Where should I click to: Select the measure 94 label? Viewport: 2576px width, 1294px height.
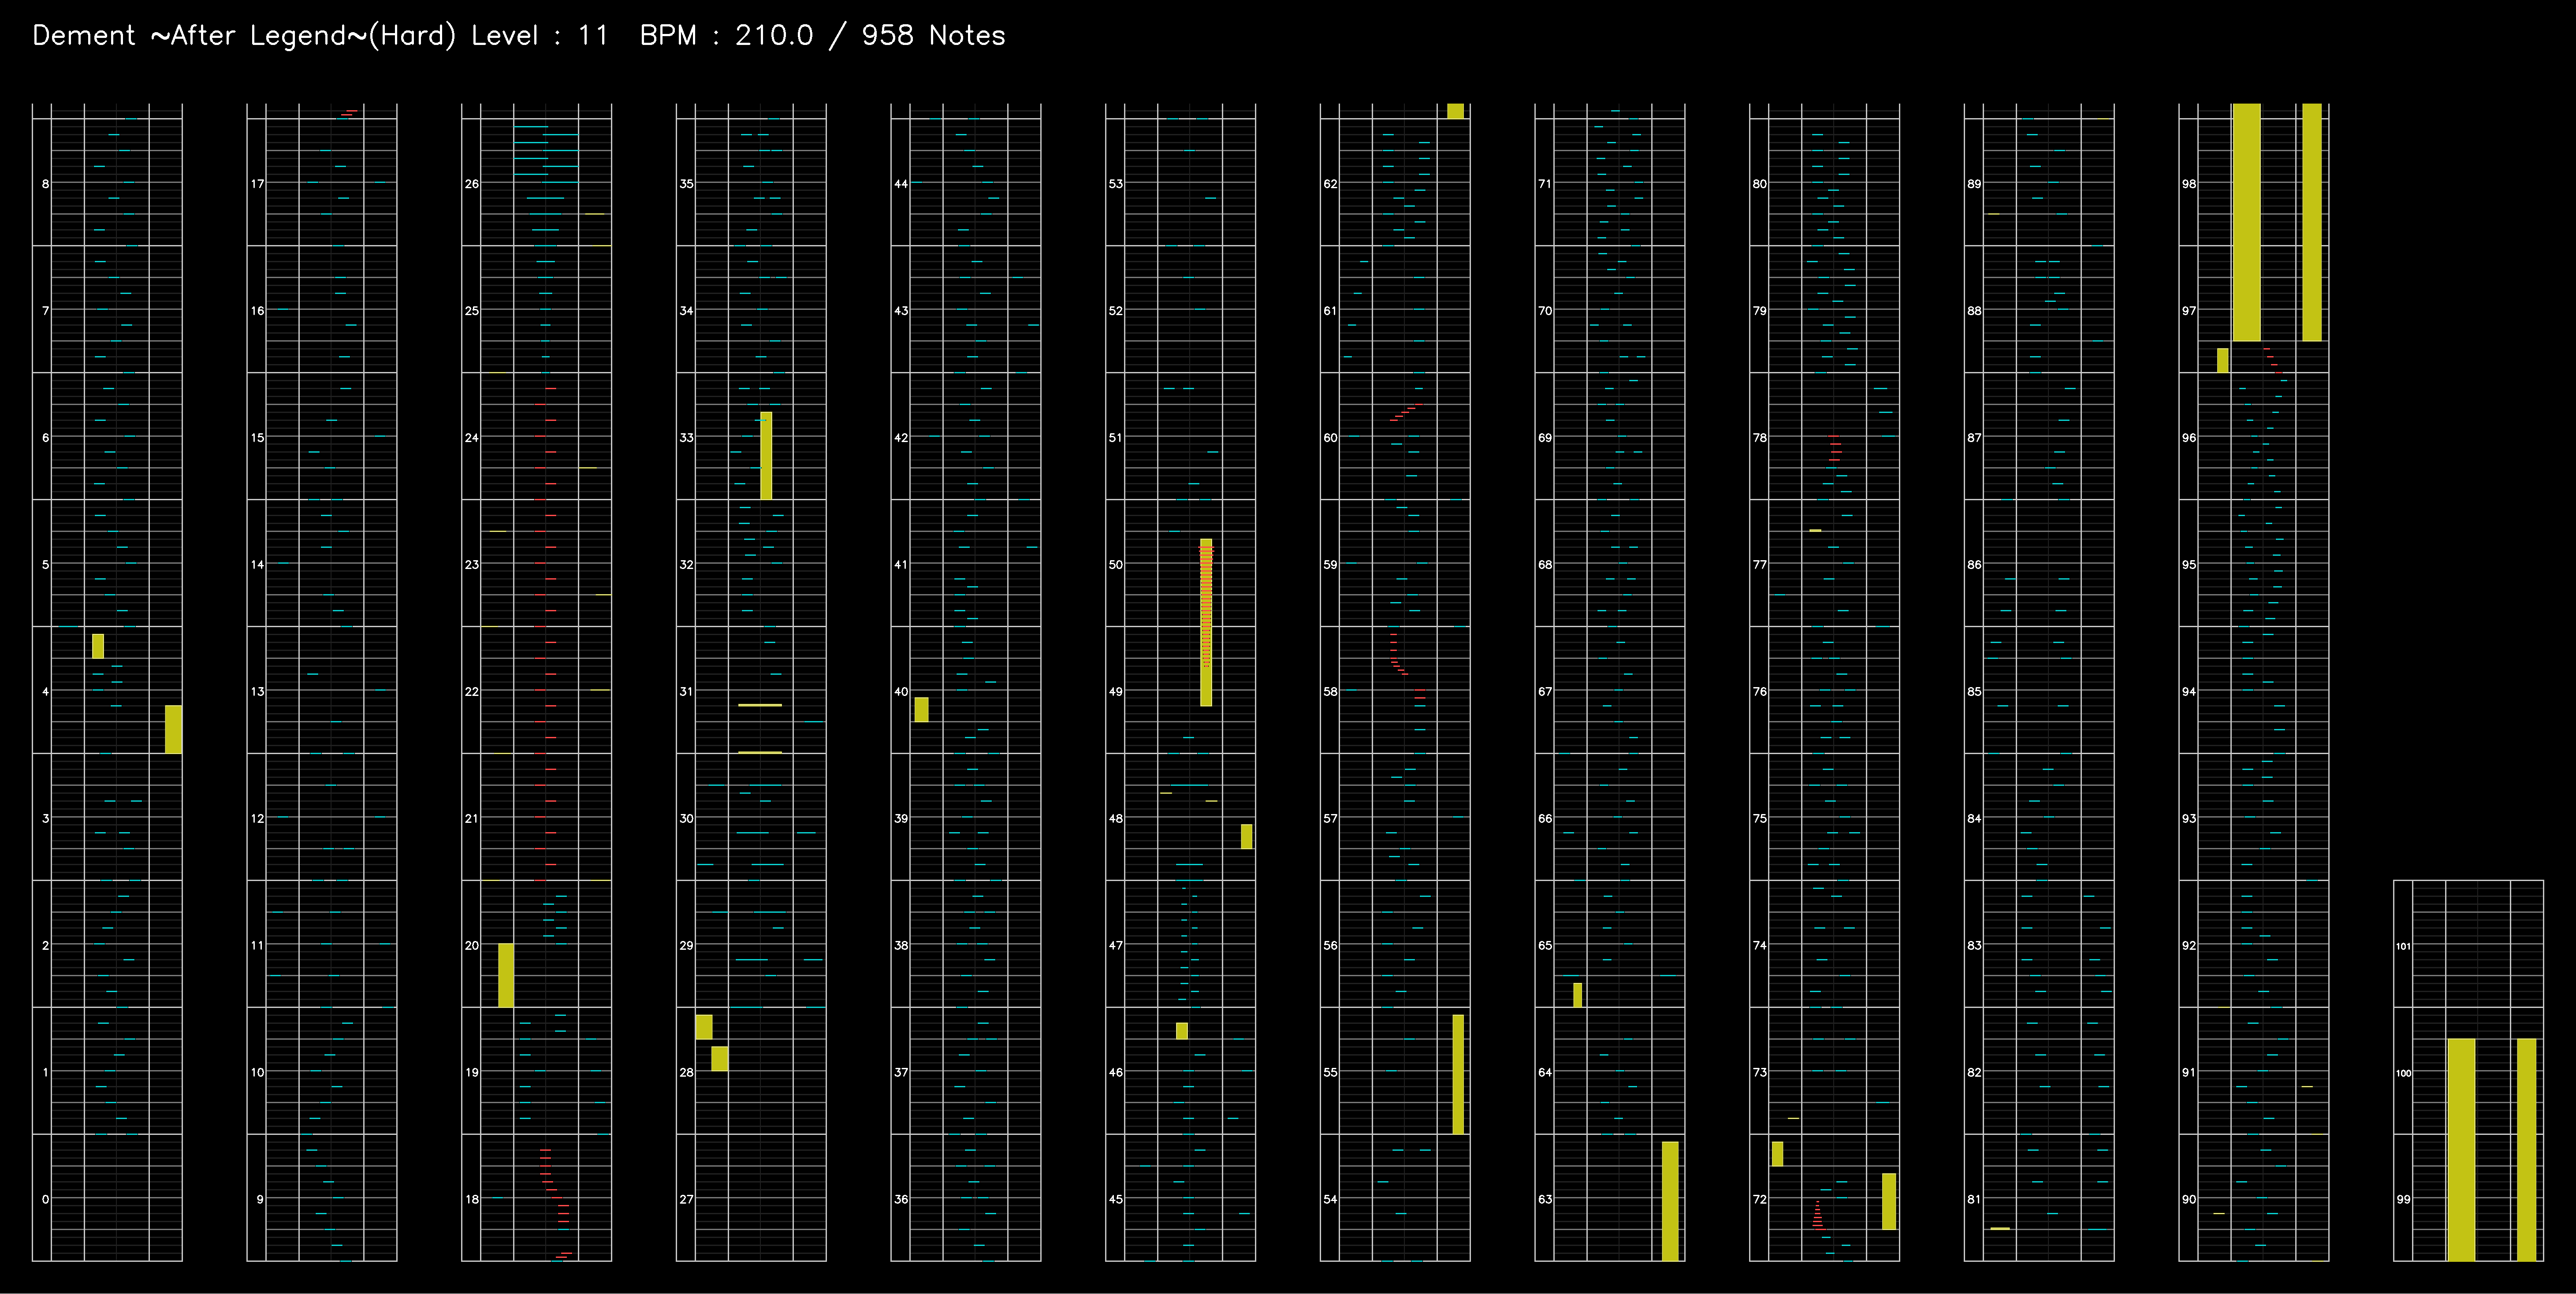(2189, 692)
